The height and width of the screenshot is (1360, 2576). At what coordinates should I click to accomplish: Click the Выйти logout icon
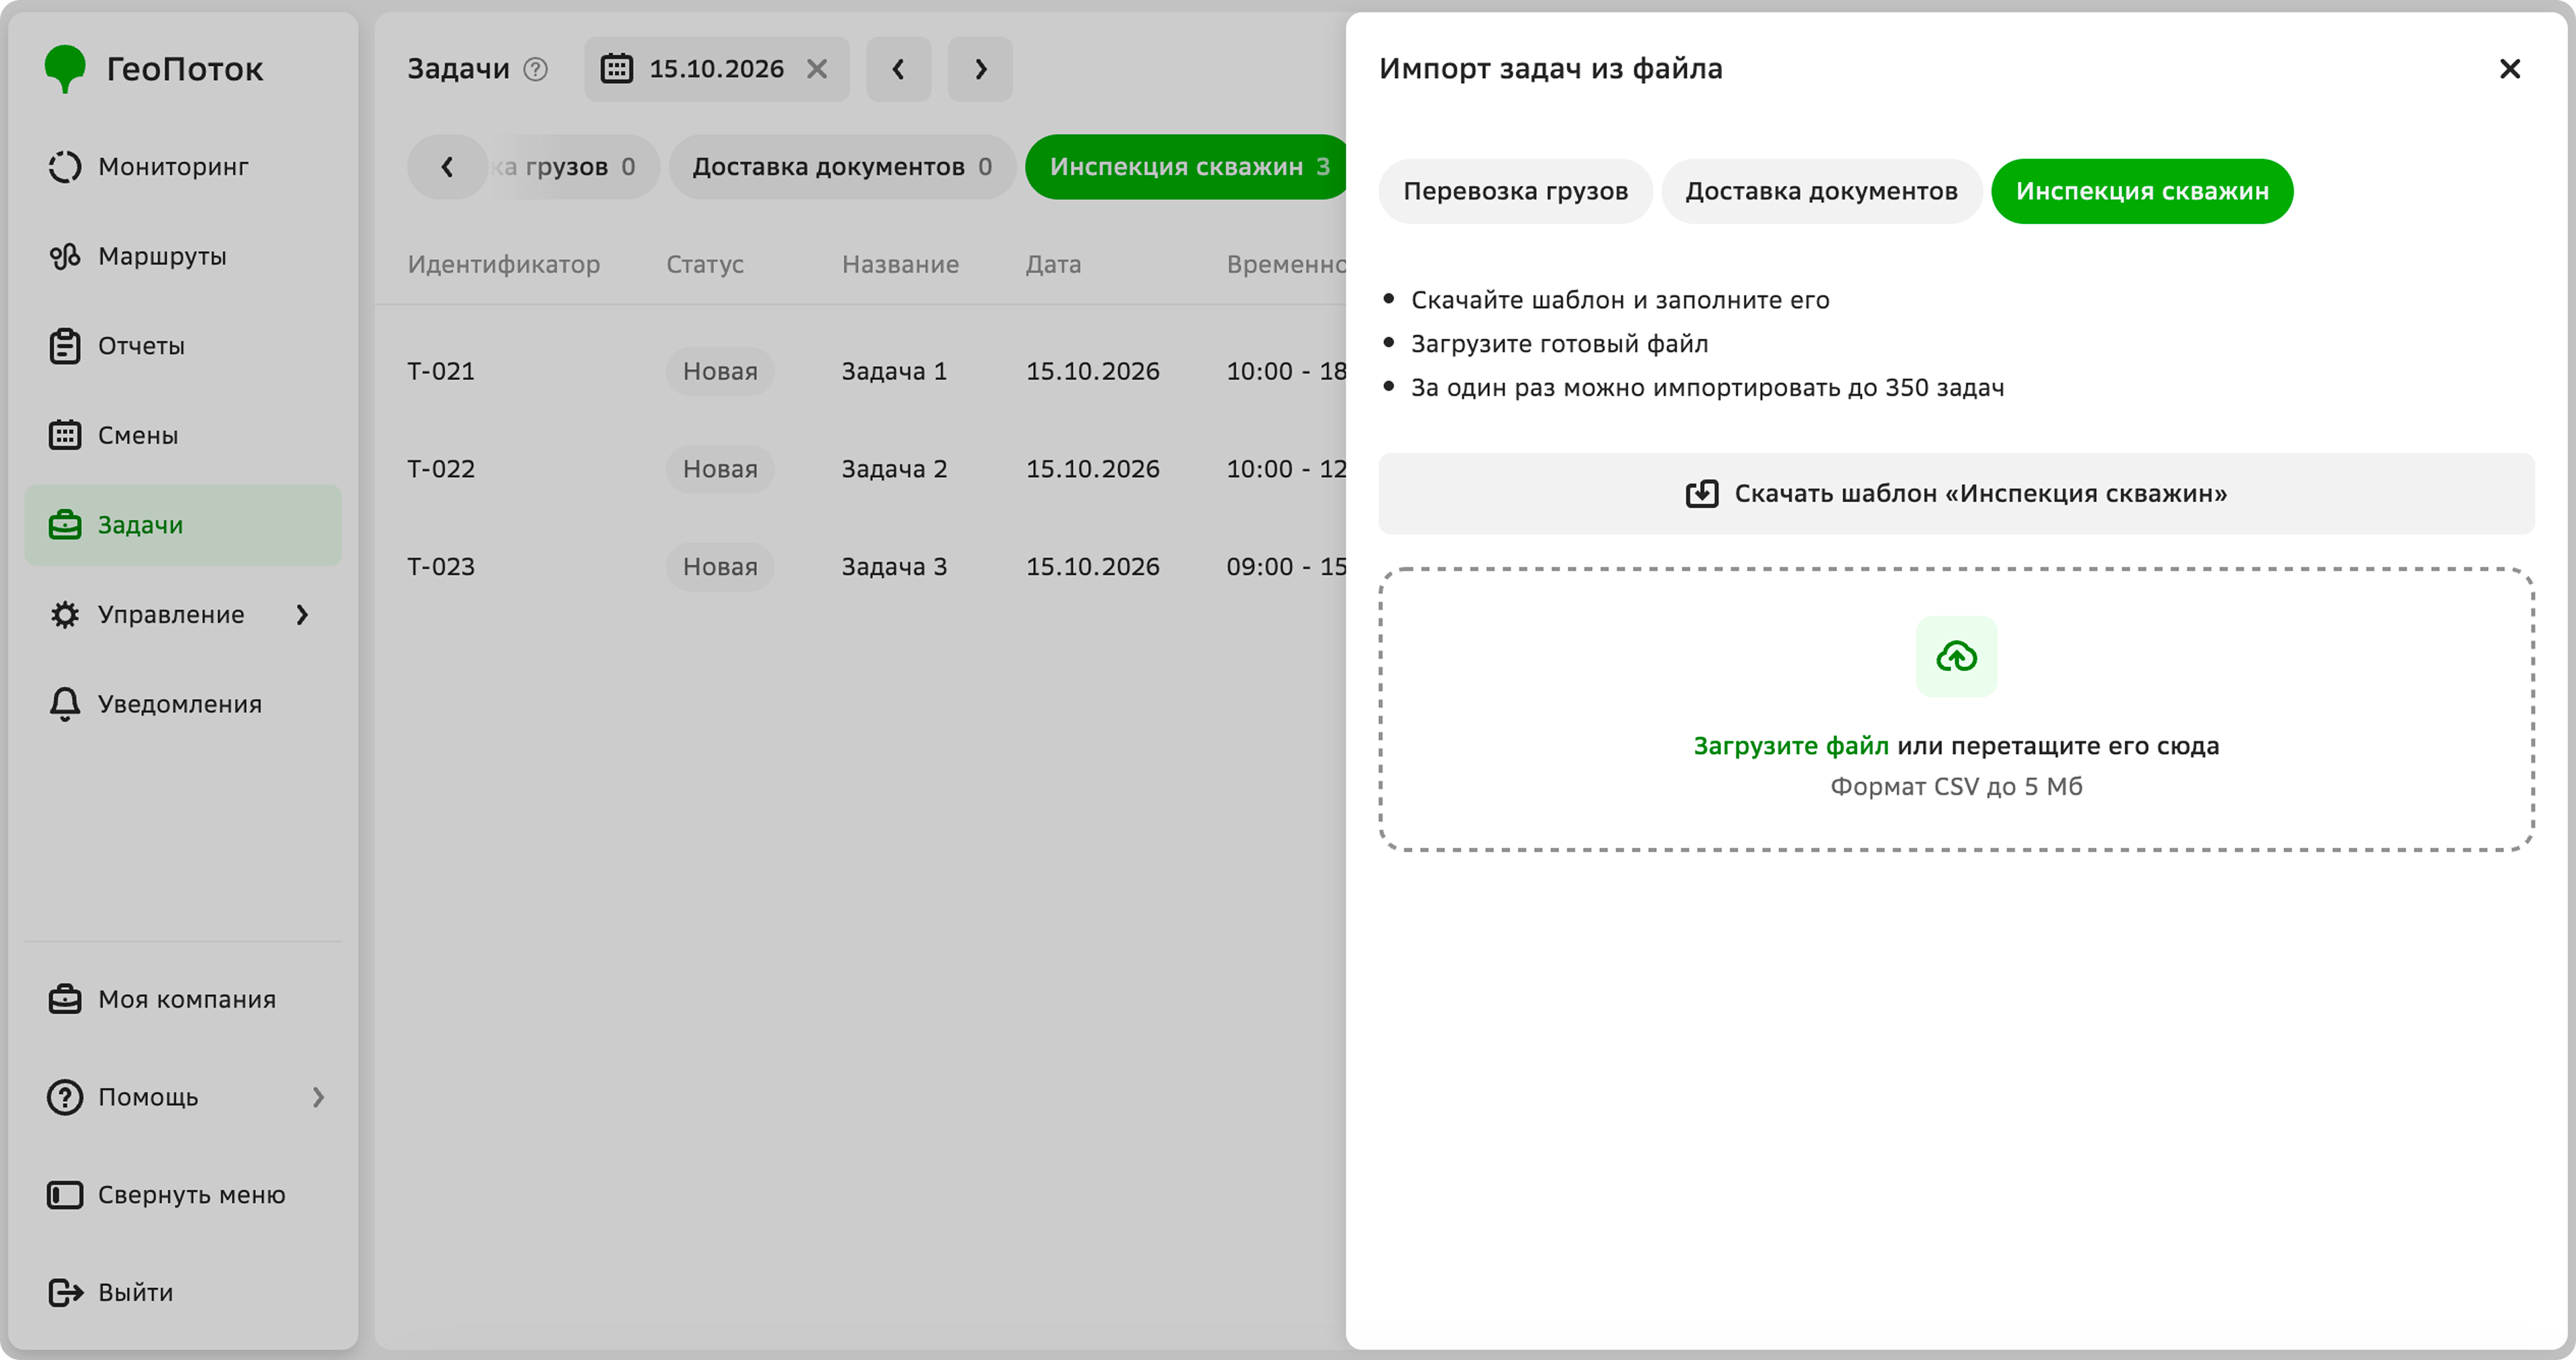[65, 1292]
